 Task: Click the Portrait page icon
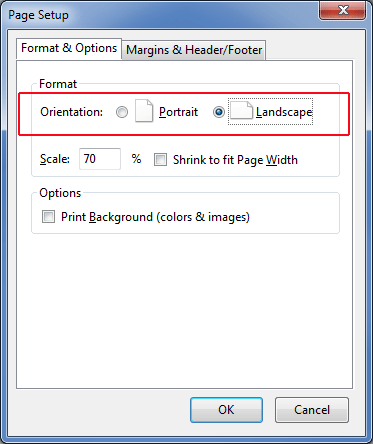tap(144, 111)
